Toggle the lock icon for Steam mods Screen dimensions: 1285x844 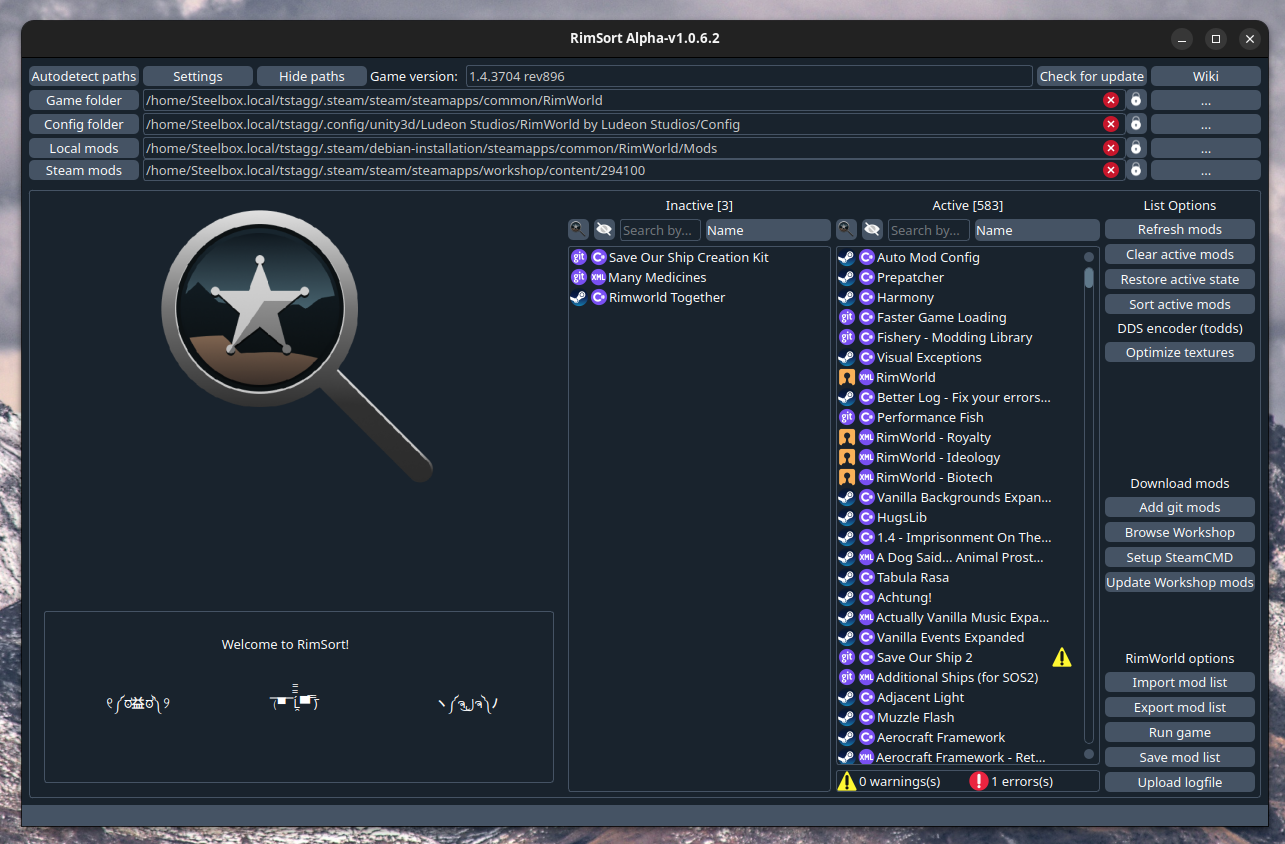click(1136, 170)
